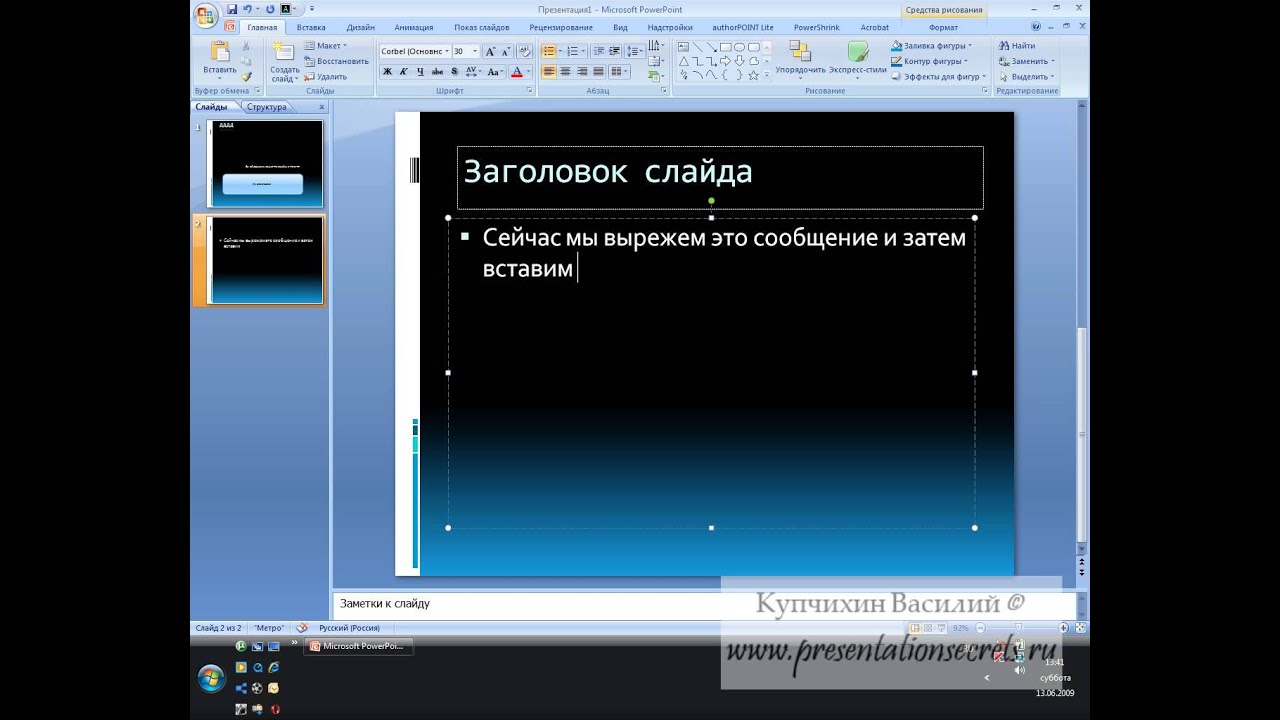1280x720 pixels.
Task: Select the straight line shape
Action: coord(698,47)
